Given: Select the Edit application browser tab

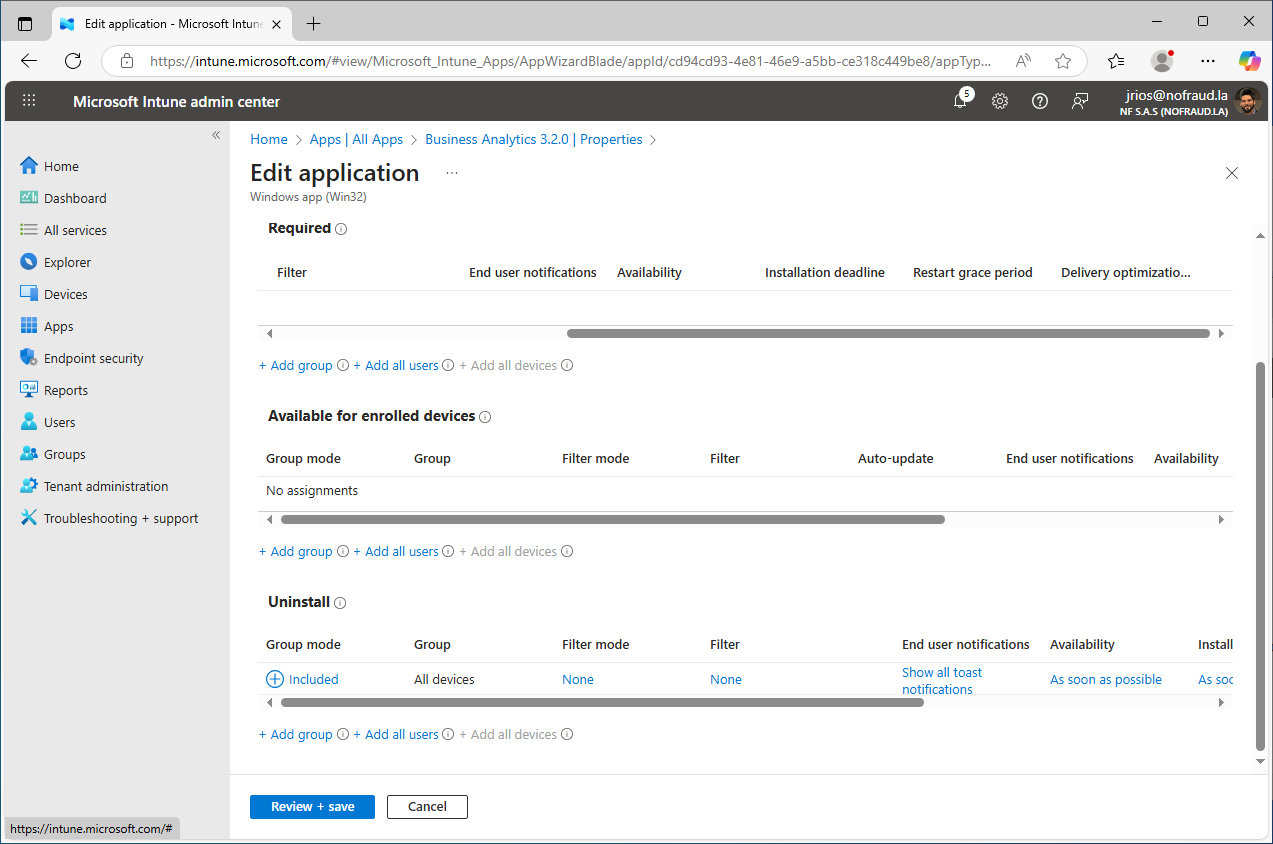Looking at the screenshot, I should click(170, 23).
